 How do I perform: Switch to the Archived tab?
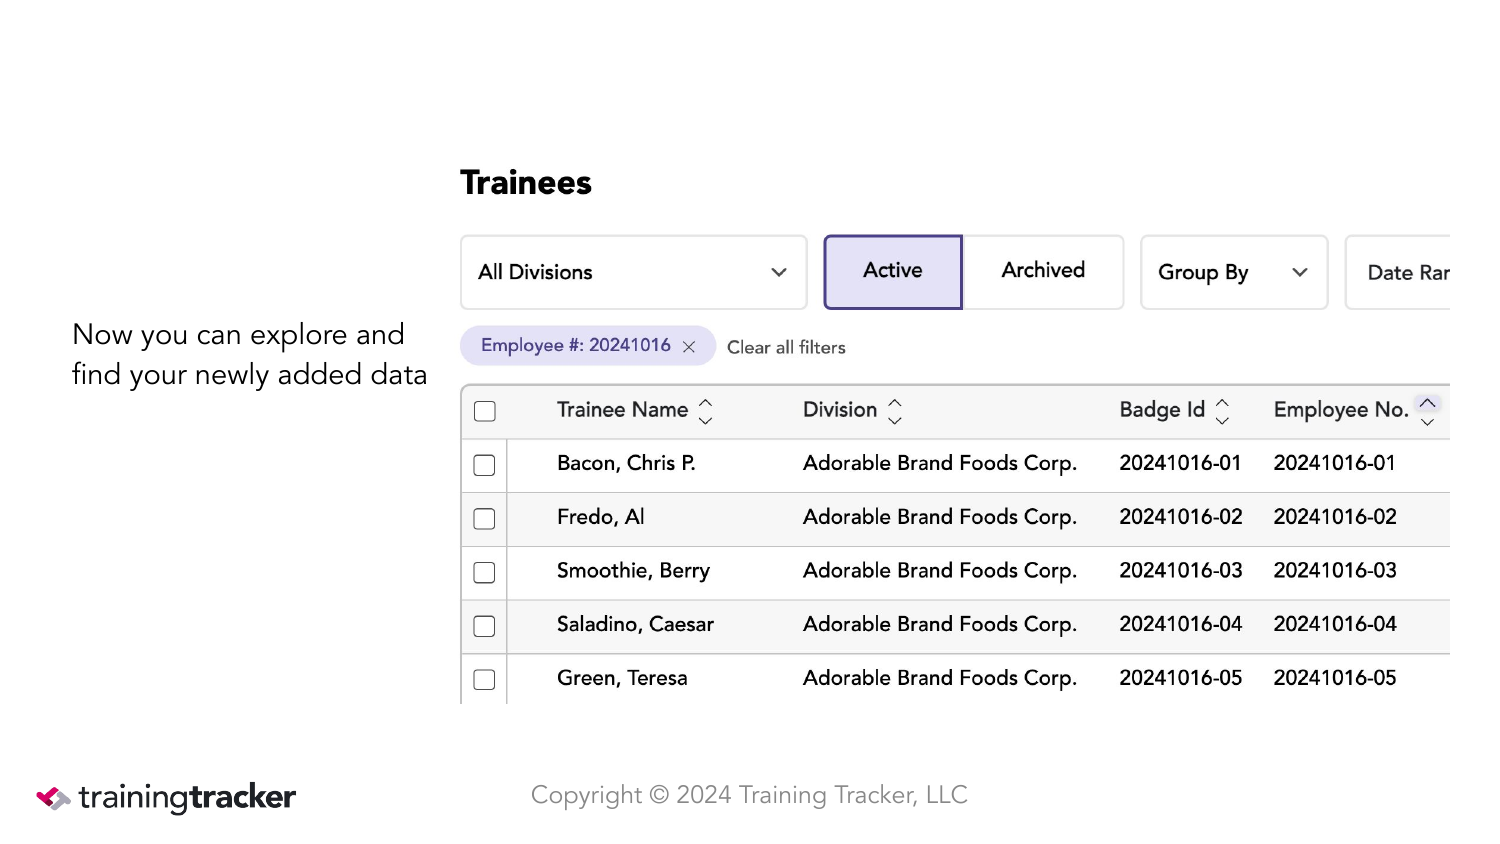1043,272
